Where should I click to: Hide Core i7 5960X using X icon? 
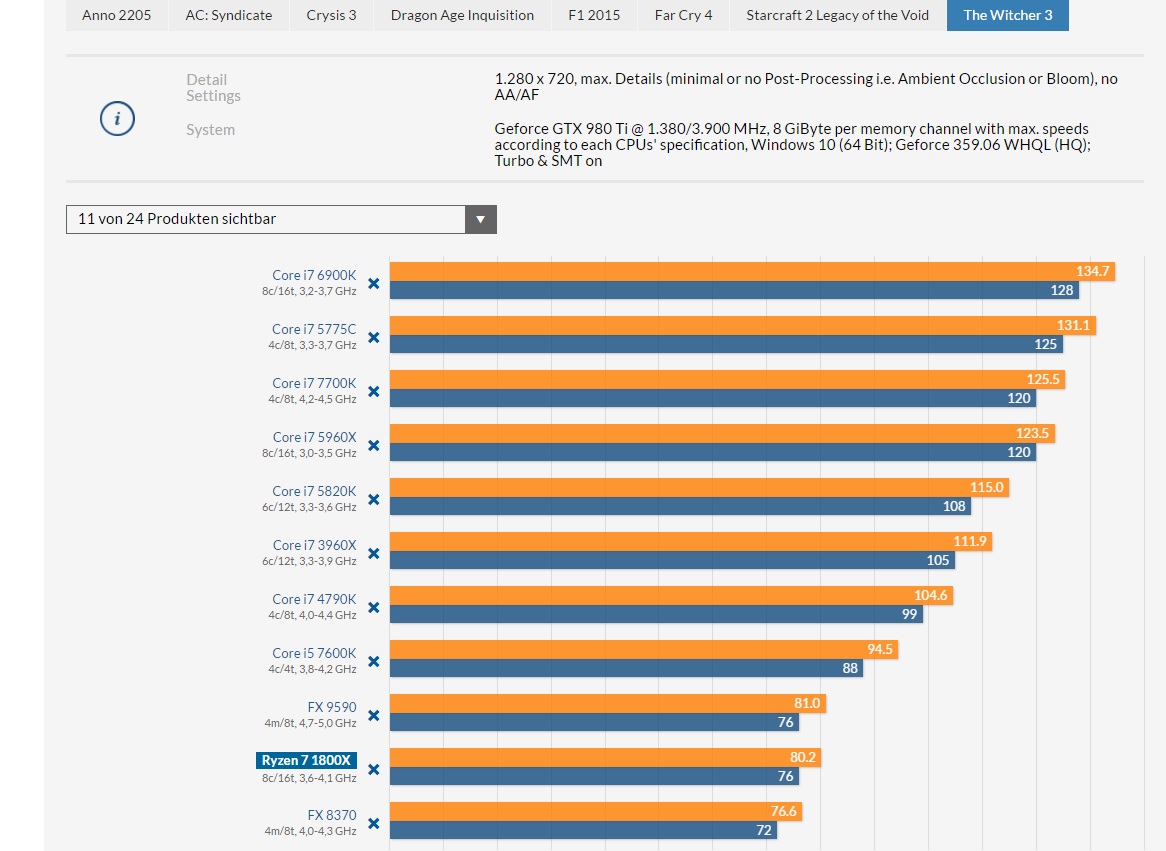373,445
